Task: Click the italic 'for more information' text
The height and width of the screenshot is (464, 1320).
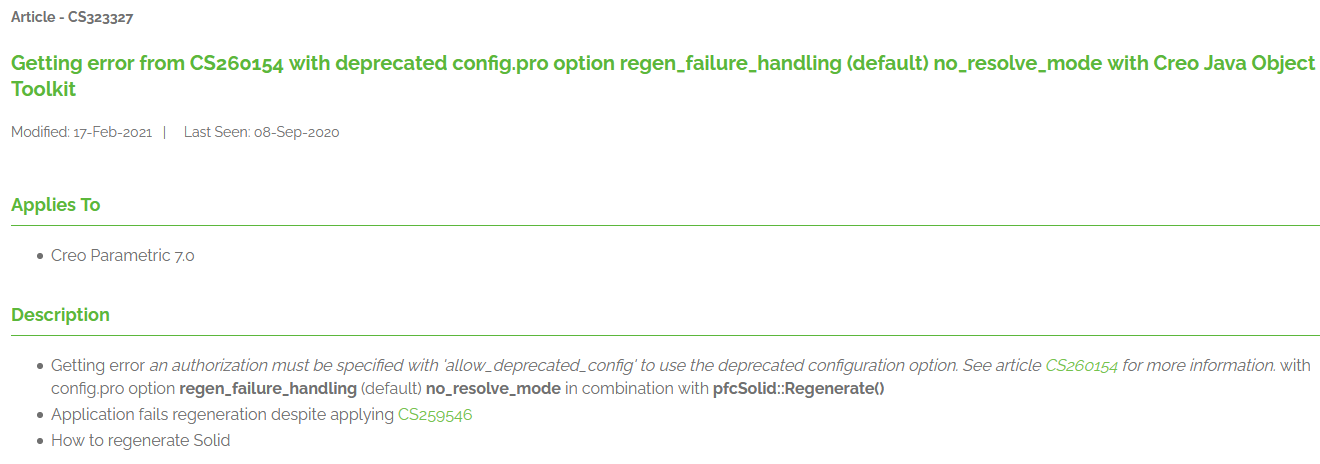Action: coord(1198,366)
